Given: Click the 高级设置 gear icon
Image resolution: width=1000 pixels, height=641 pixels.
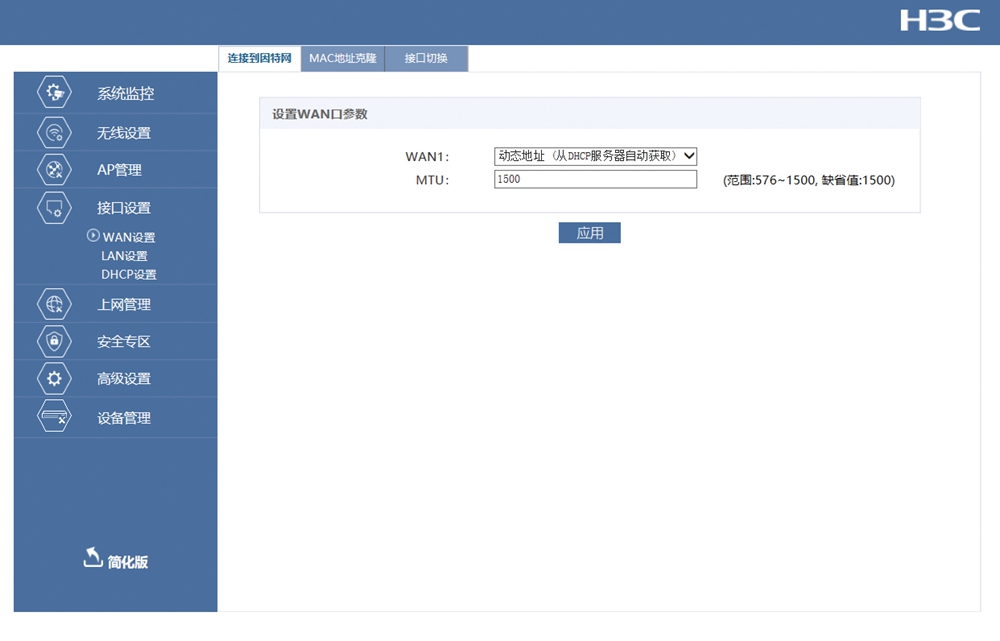Looking at the screenshot, I should (54, 379).
